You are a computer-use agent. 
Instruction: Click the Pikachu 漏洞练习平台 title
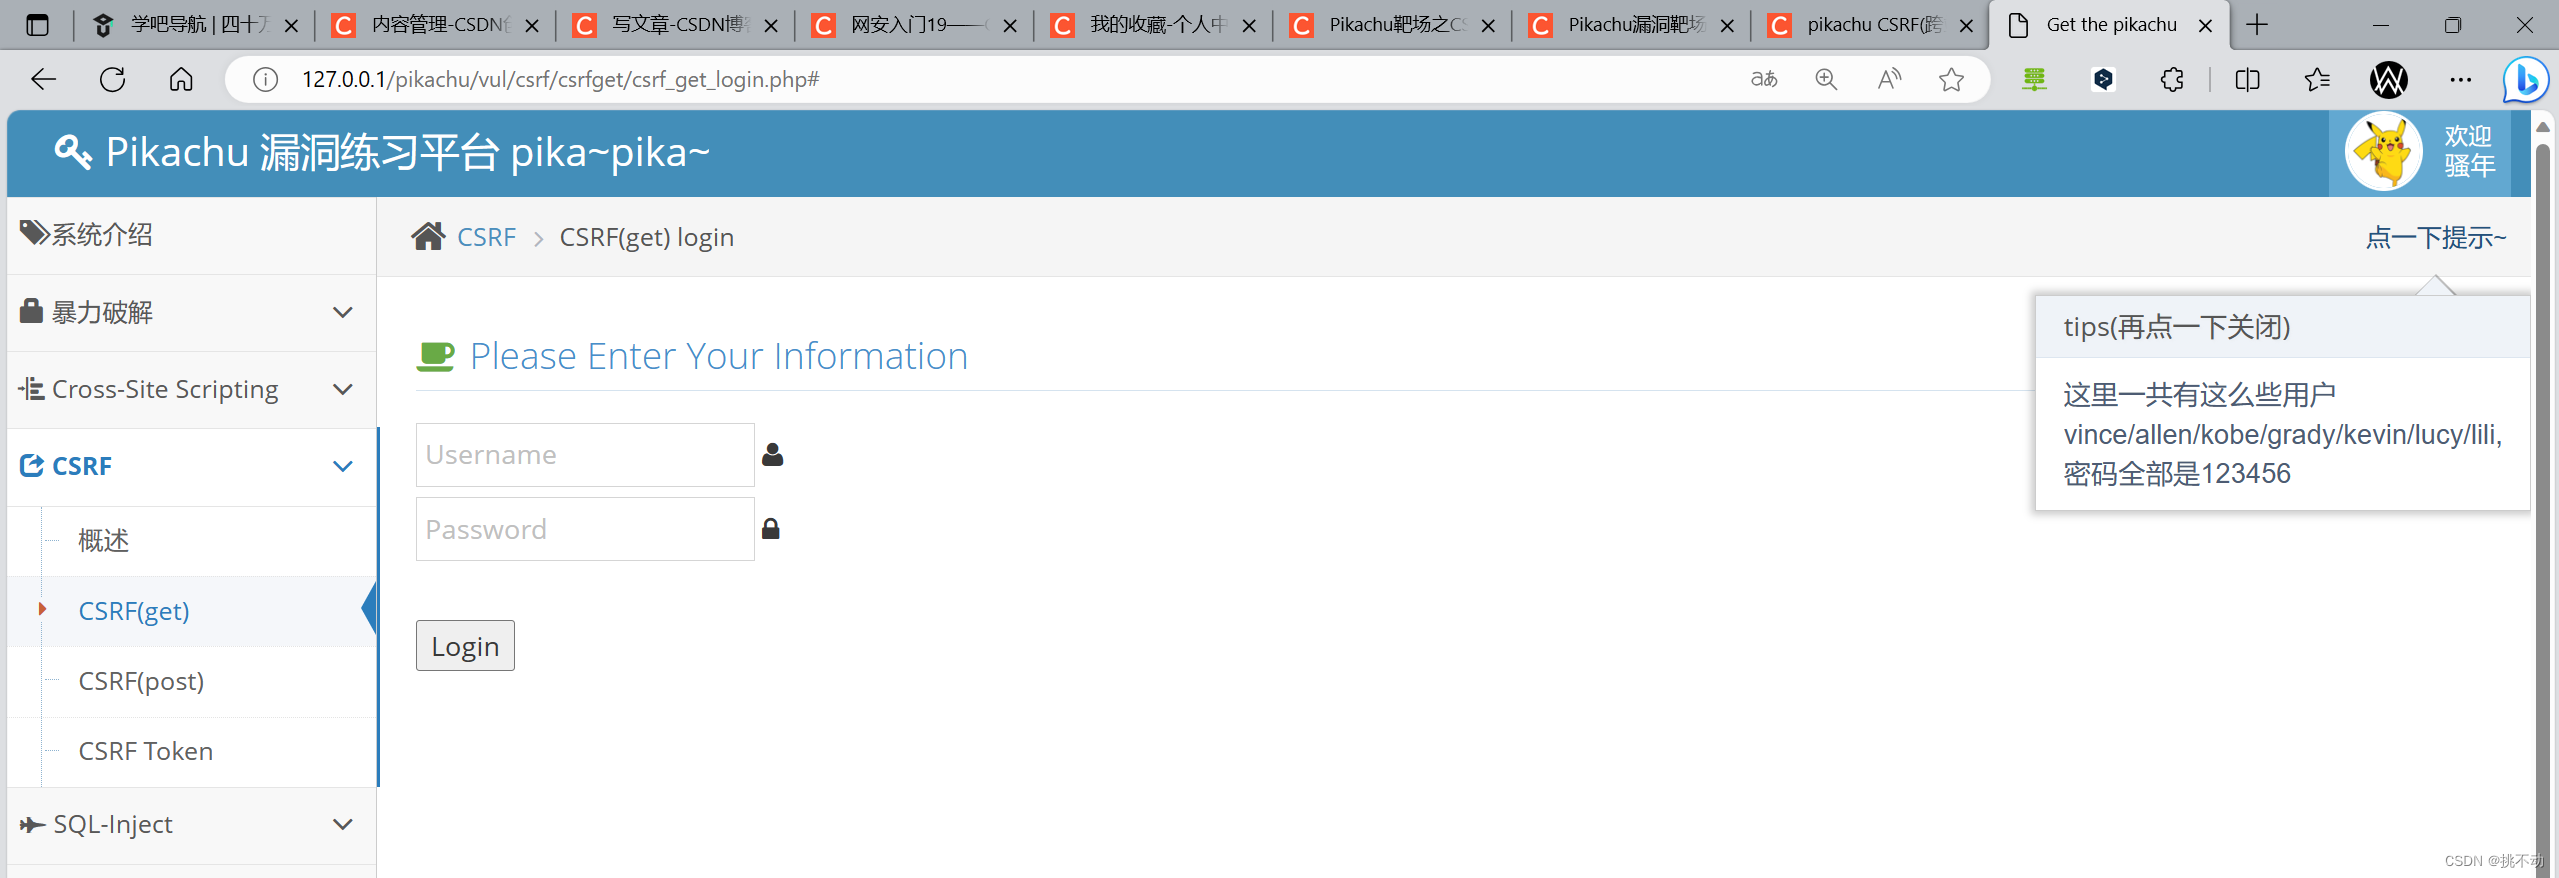click(408, 152)
